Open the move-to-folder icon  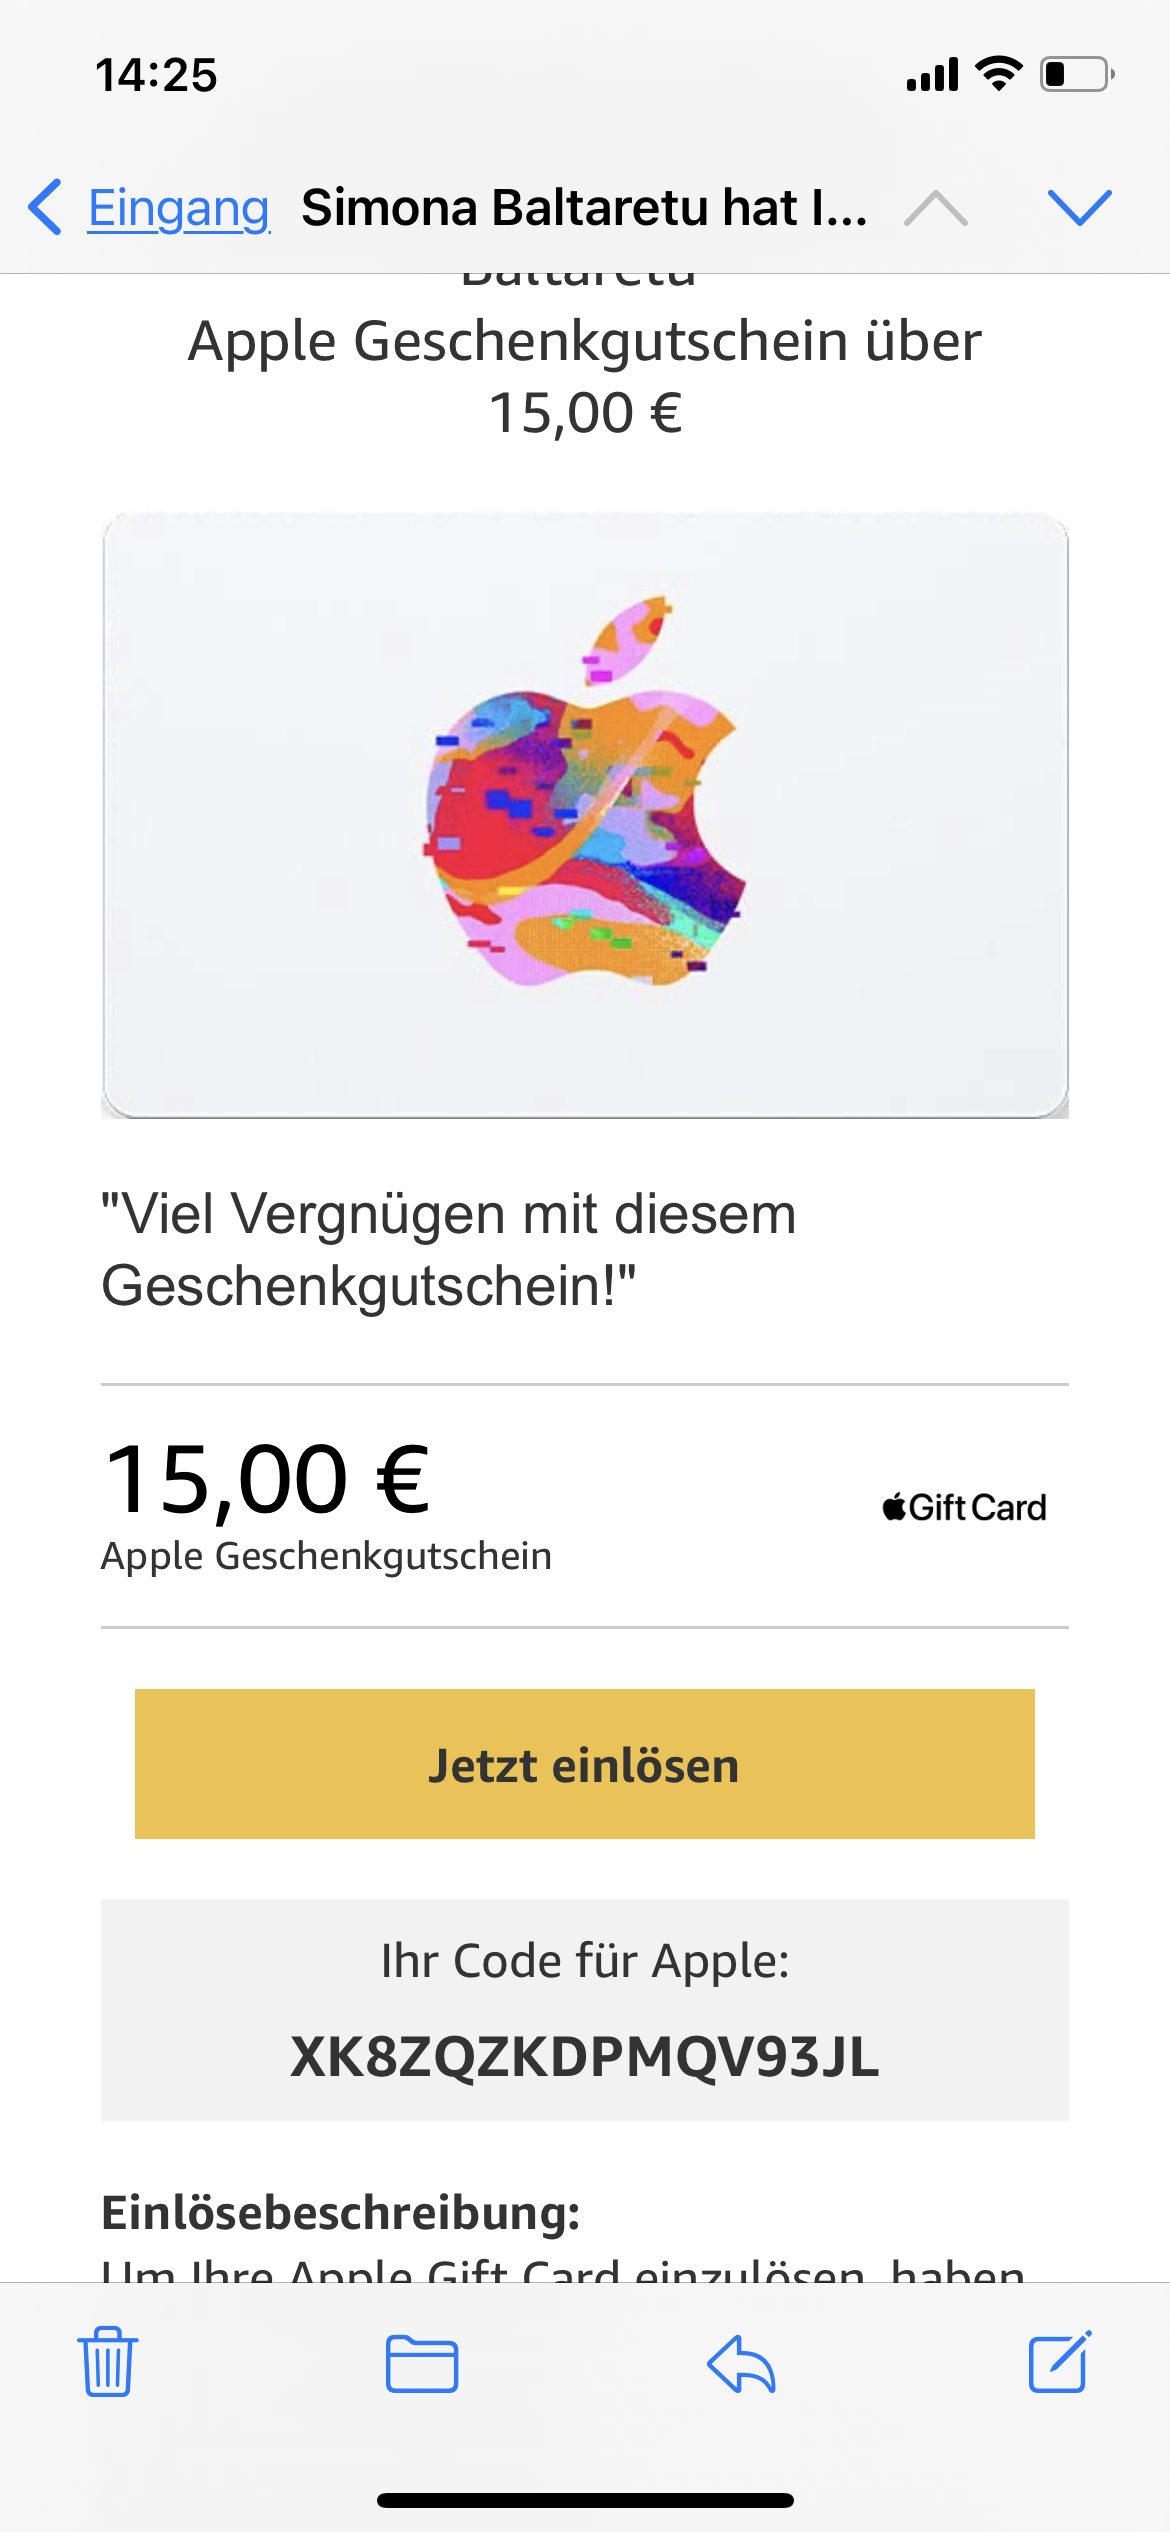(422, 2364)
